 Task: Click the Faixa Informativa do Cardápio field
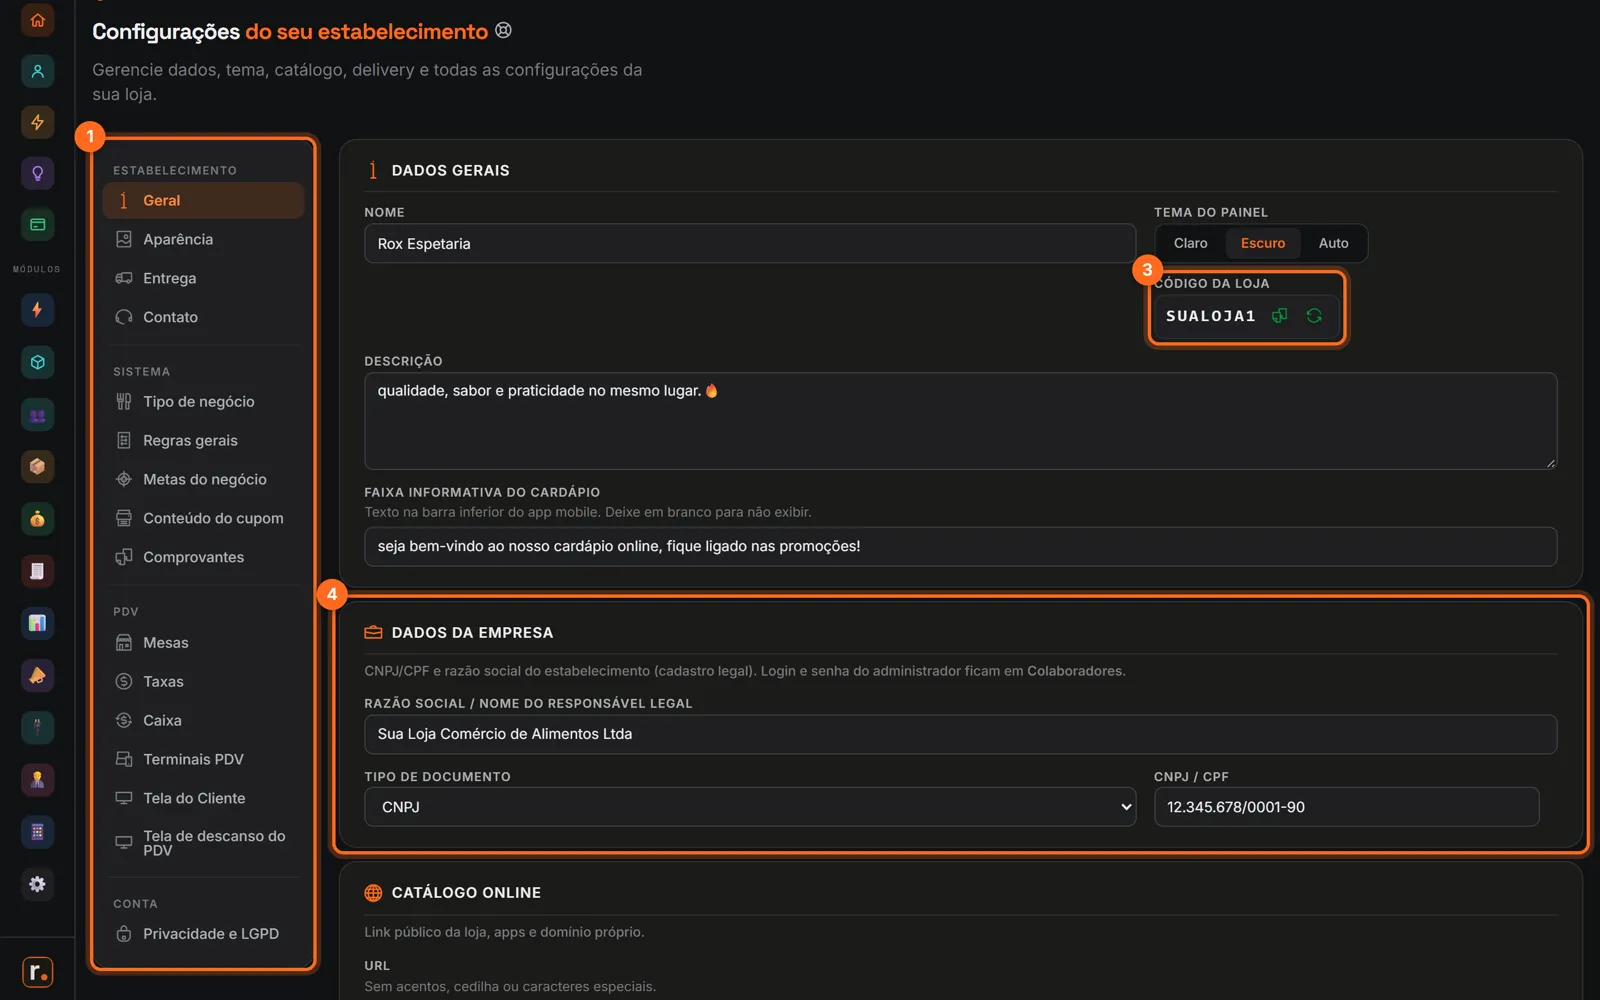[x=960, y=546]
